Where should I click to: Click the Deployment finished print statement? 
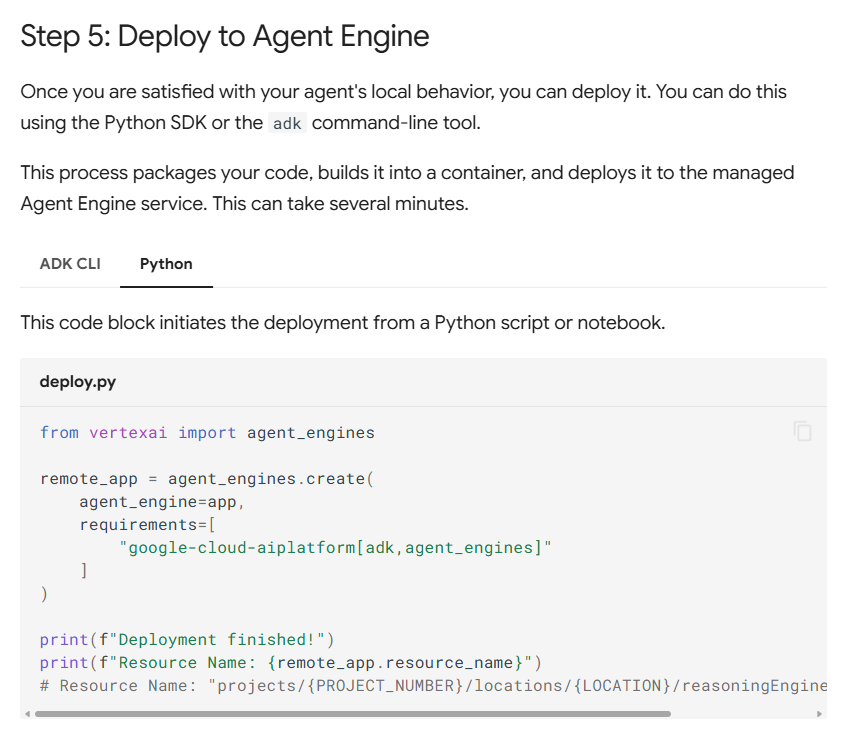click(187, 640)
